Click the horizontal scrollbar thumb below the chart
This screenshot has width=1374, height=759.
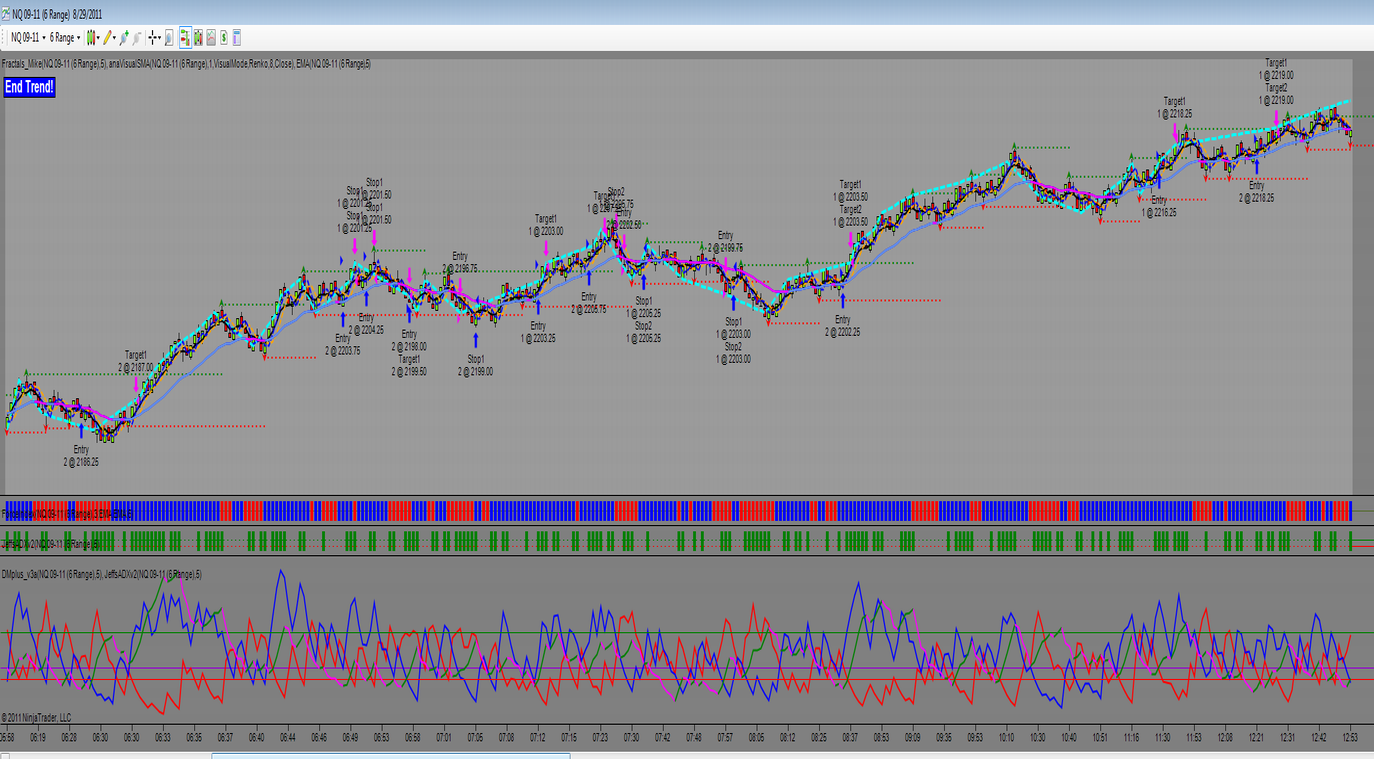[x=391, y=755]
